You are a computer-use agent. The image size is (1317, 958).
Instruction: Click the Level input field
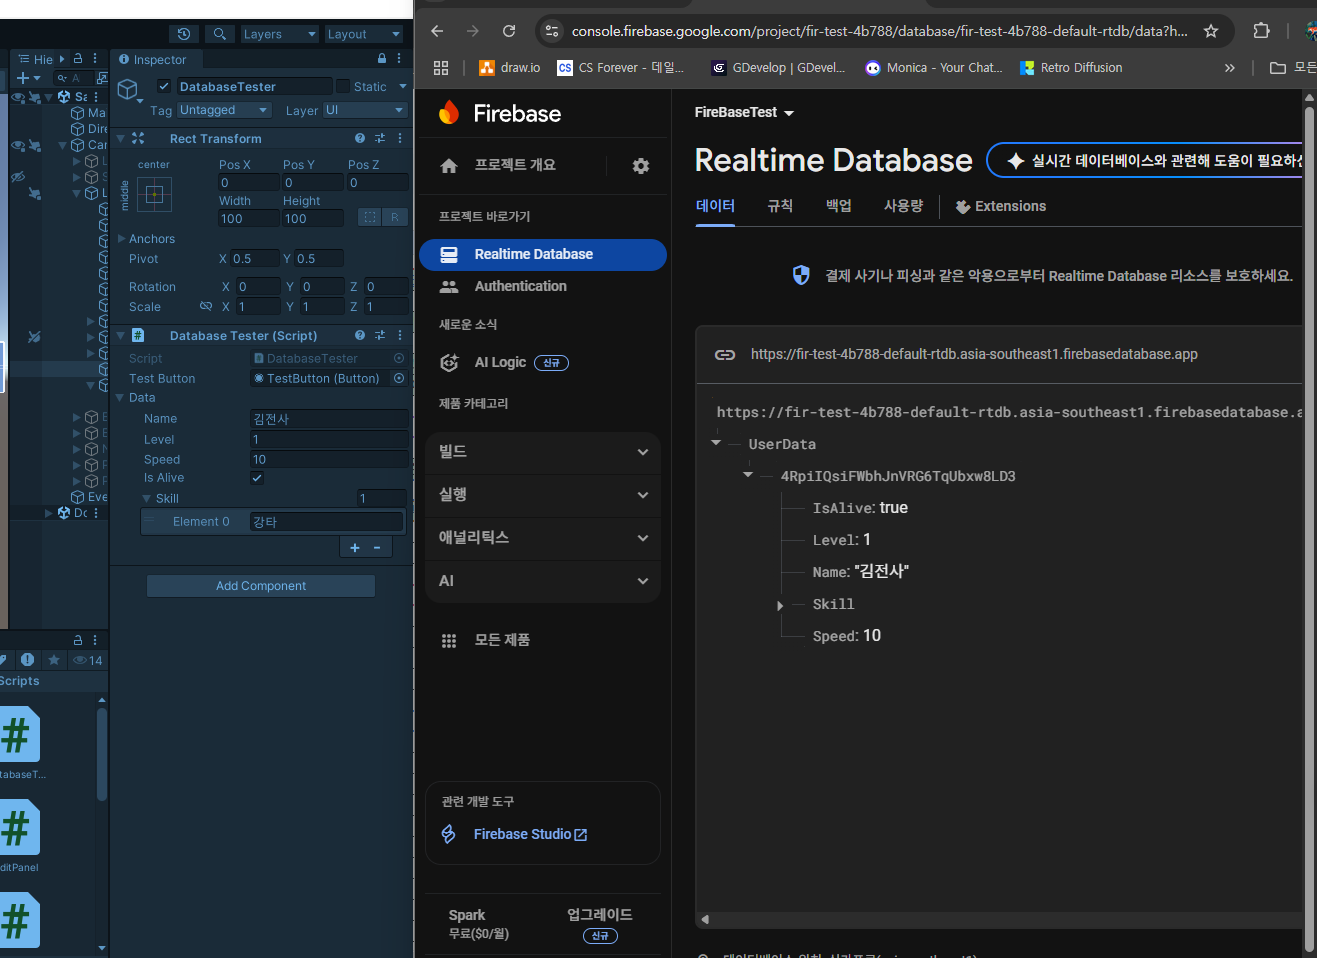(x=328, y=439)
